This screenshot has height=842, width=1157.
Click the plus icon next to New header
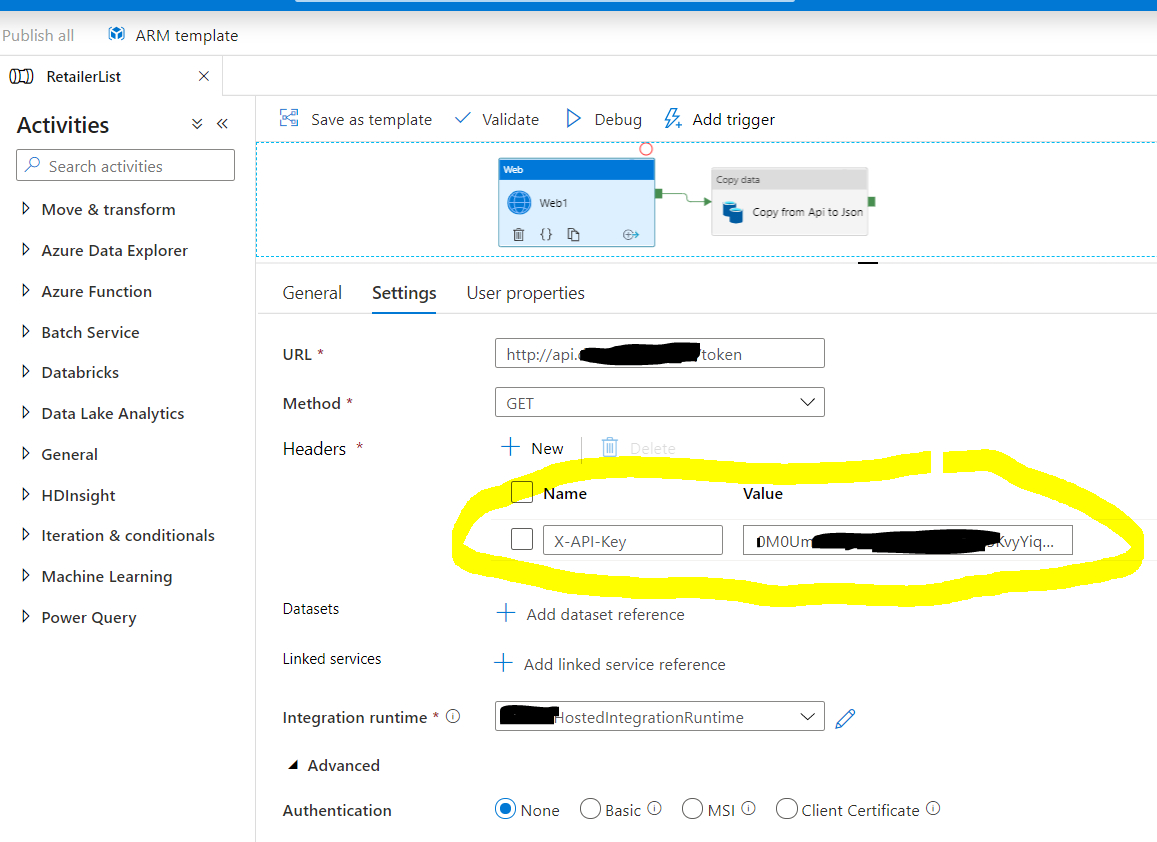point(510,446)
